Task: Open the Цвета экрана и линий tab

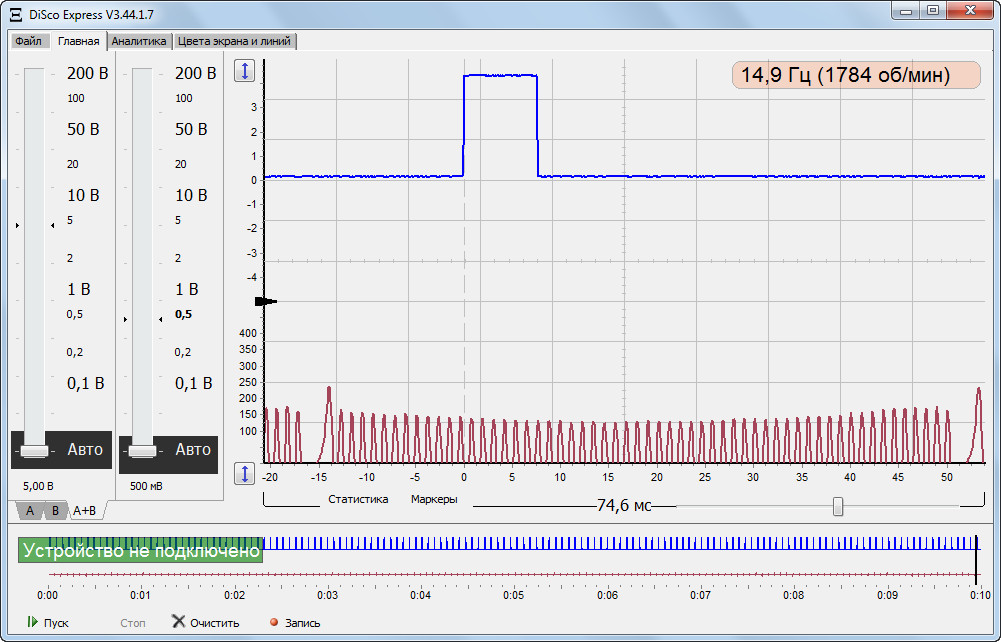Action: click(x=234, y=41)
